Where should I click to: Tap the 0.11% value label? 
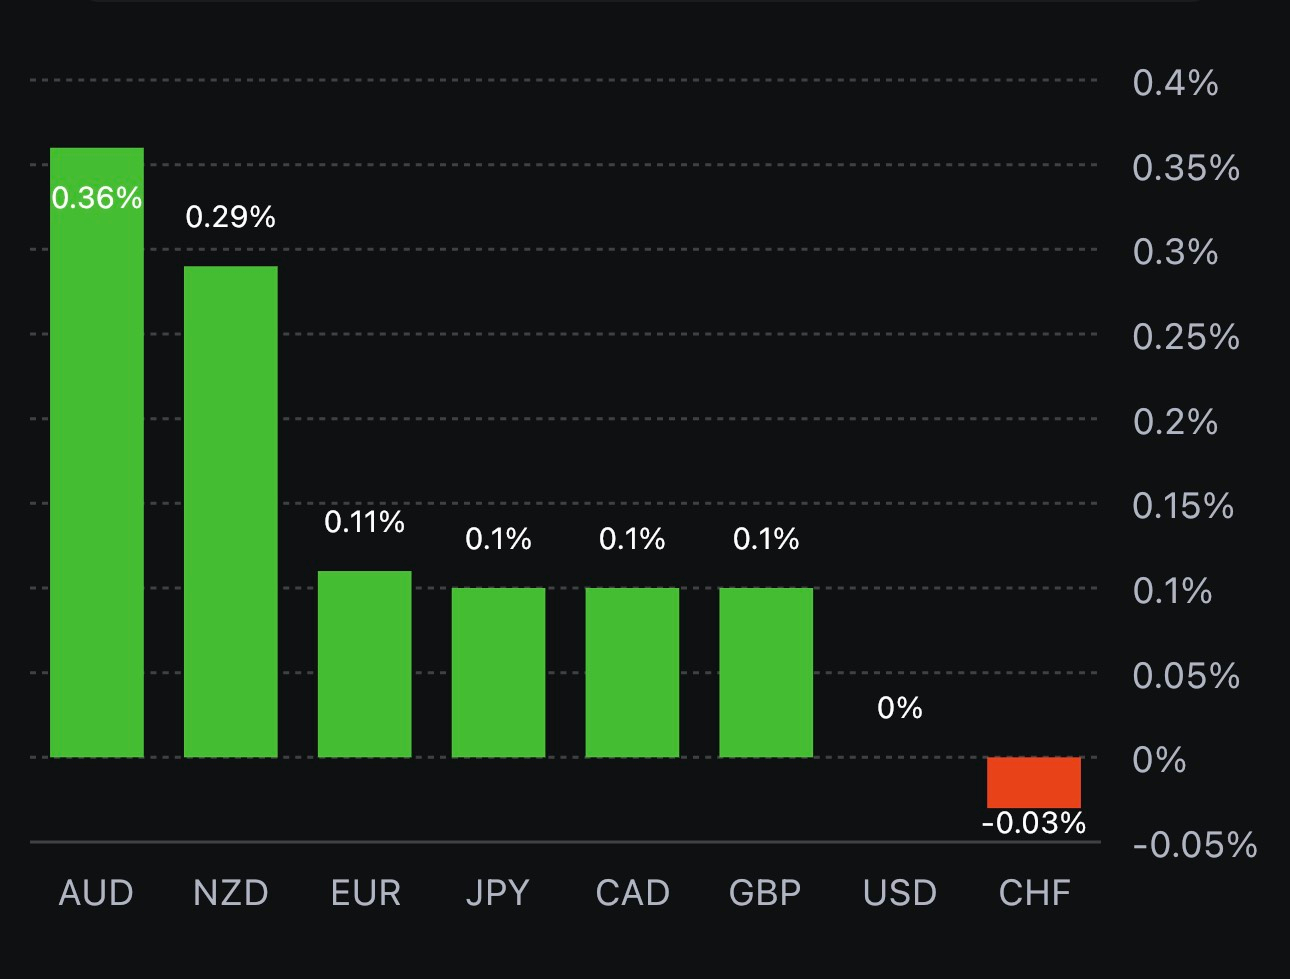tap(365, 521)
